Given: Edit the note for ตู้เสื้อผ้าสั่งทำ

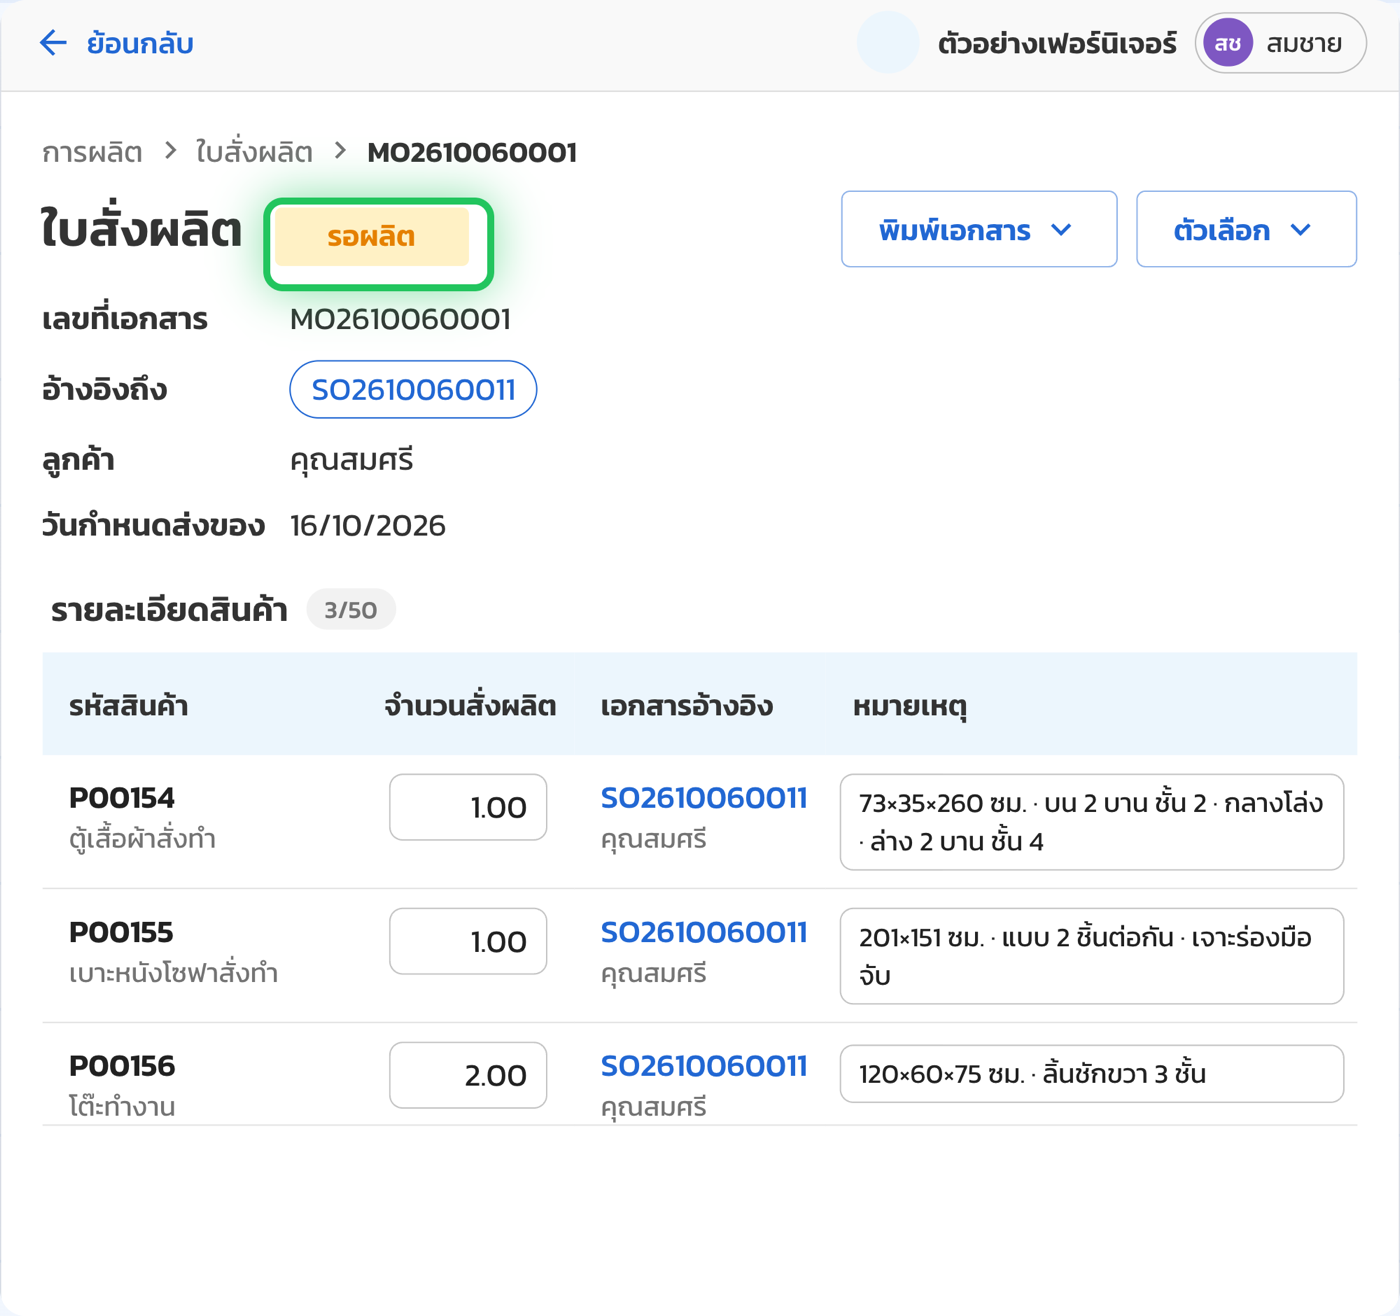Looking at the screenshot, I should pos(1092,822).
